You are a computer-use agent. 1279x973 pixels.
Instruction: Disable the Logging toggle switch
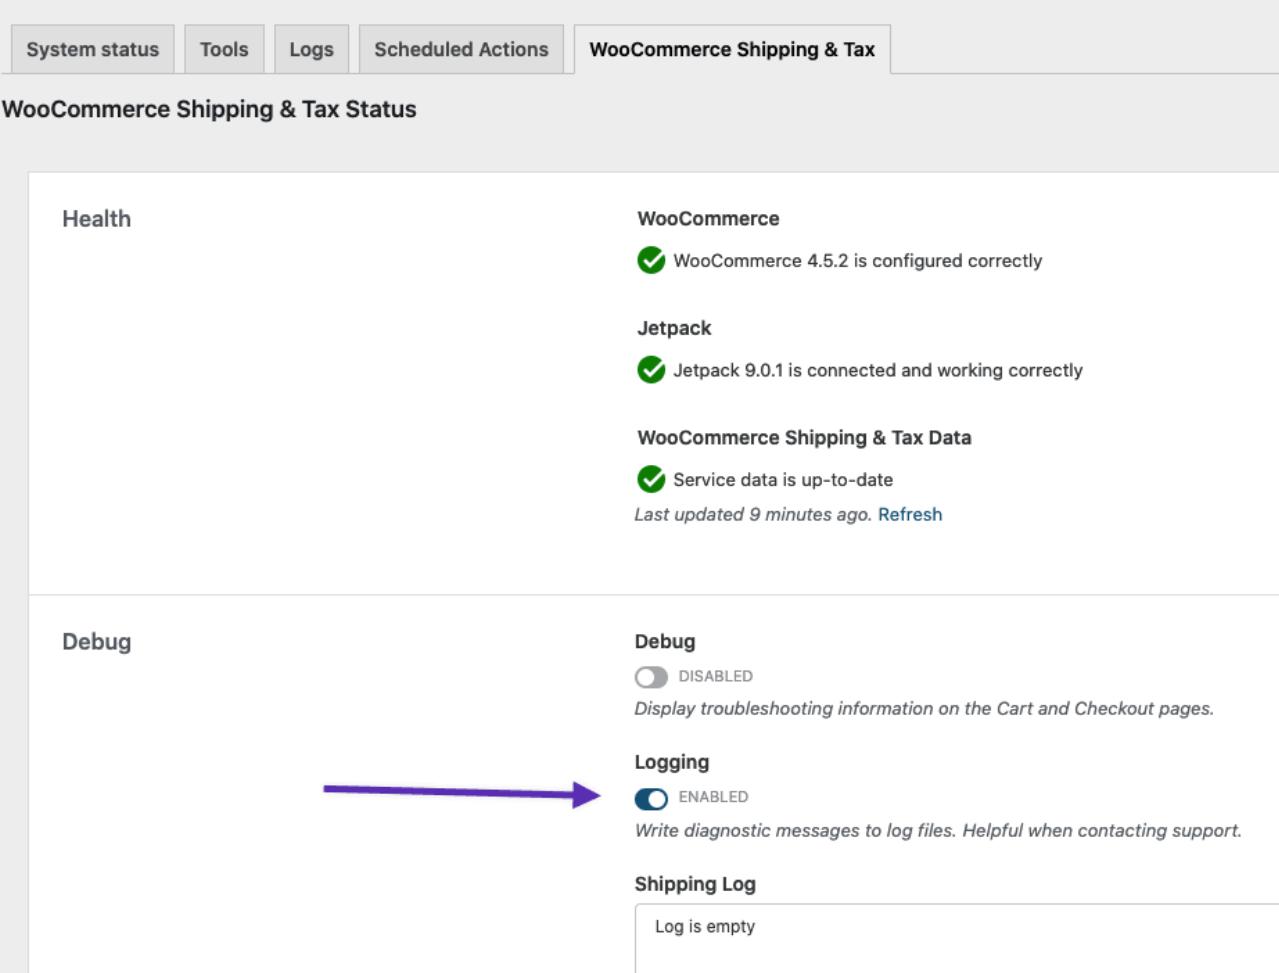click(651, 798)
